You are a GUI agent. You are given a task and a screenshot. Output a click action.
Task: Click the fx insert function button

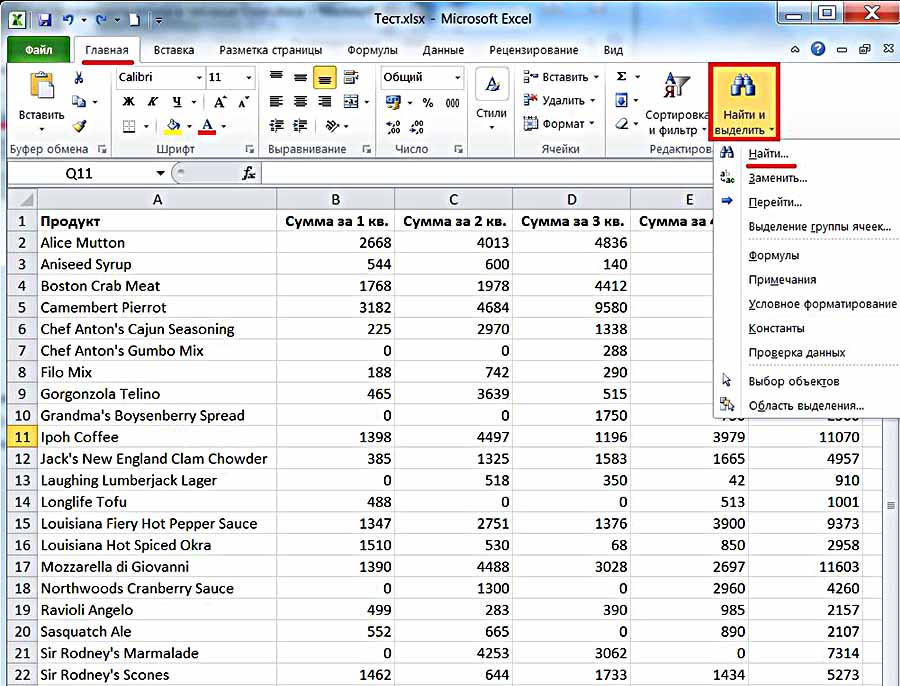[x=249, y=173]
